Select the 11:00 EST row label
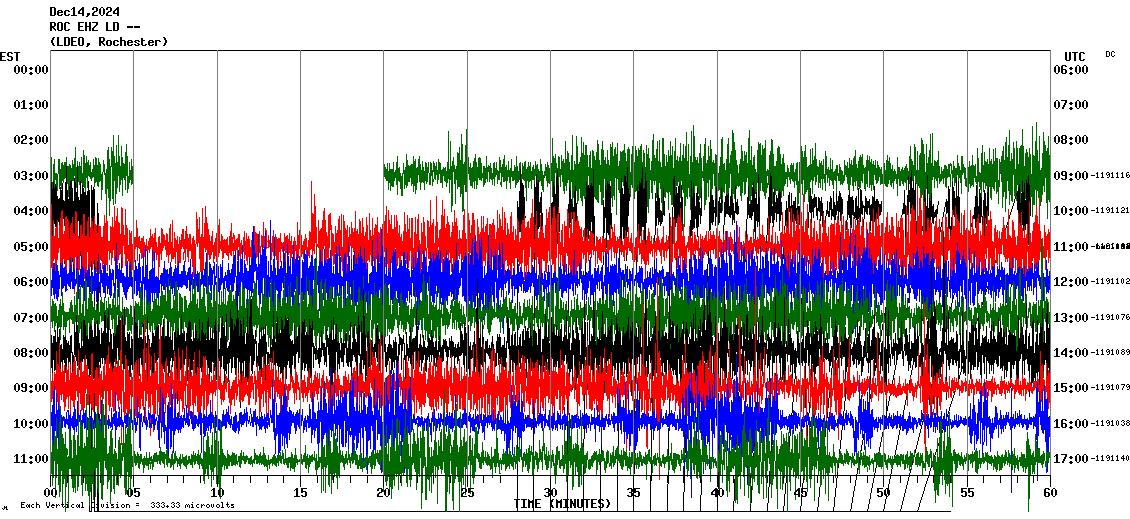 tap(31, 459)
